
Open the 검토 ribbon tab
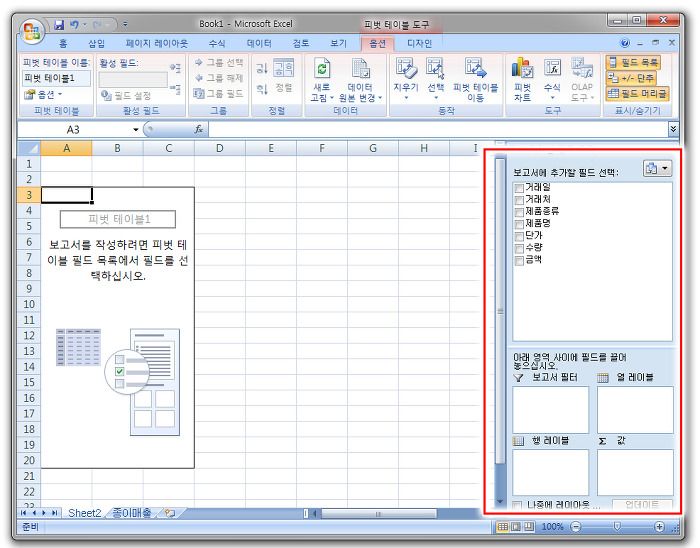click(301, 44)
